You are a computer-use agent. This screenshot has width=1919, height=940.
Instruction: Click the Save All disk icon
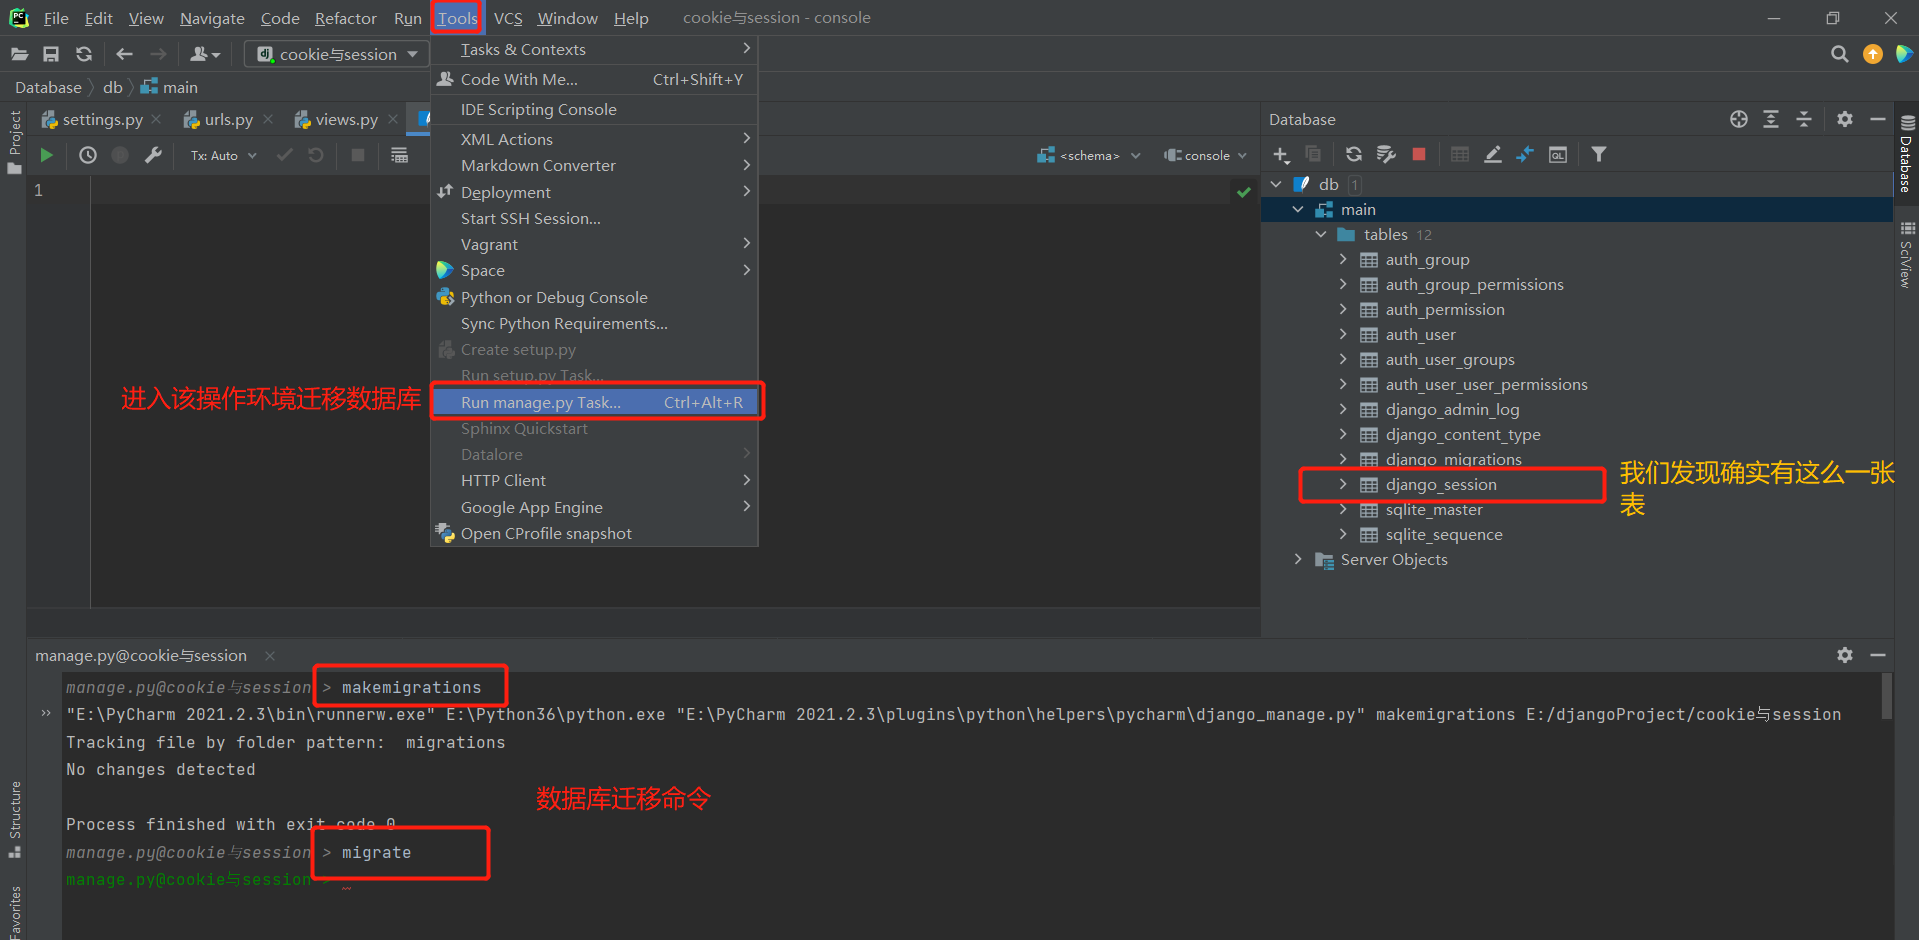click(x=51, y=54)
